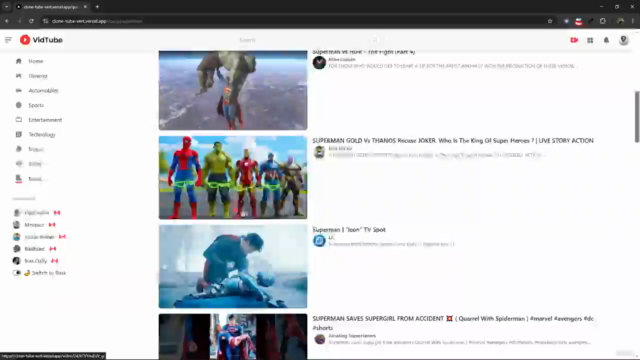Focus the VidTube search field

tap(306, 40)
